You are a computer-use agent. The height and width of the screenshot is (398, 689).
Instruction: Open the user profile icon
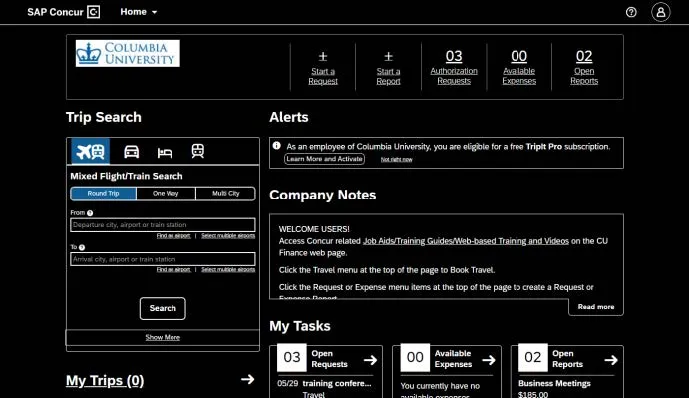[x=660, y=12]
